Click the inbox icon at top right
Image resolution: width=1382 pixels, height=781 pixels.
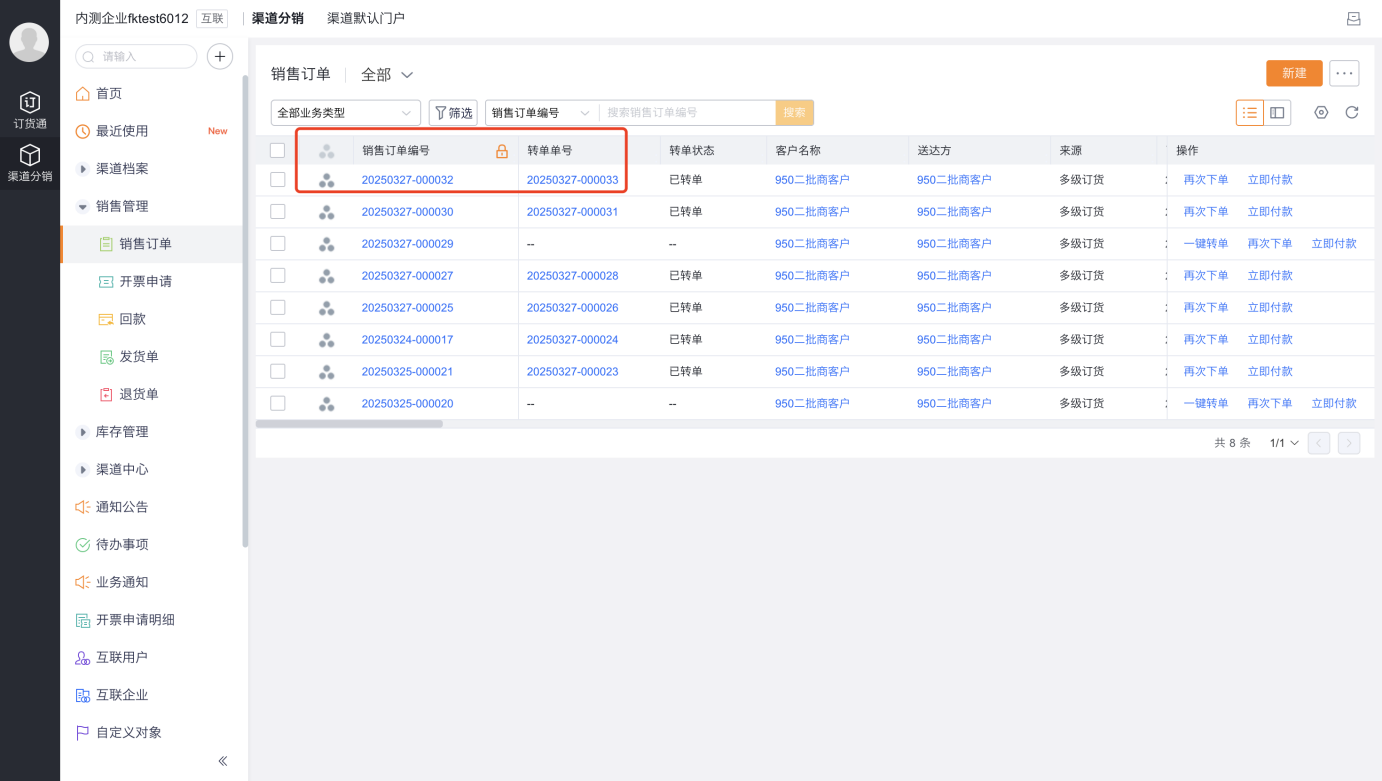point(1354,19)
